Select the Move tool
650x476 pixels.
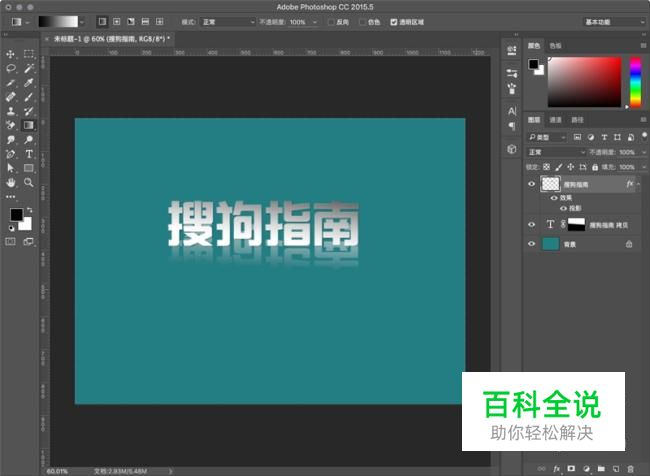tap(10, 54)
